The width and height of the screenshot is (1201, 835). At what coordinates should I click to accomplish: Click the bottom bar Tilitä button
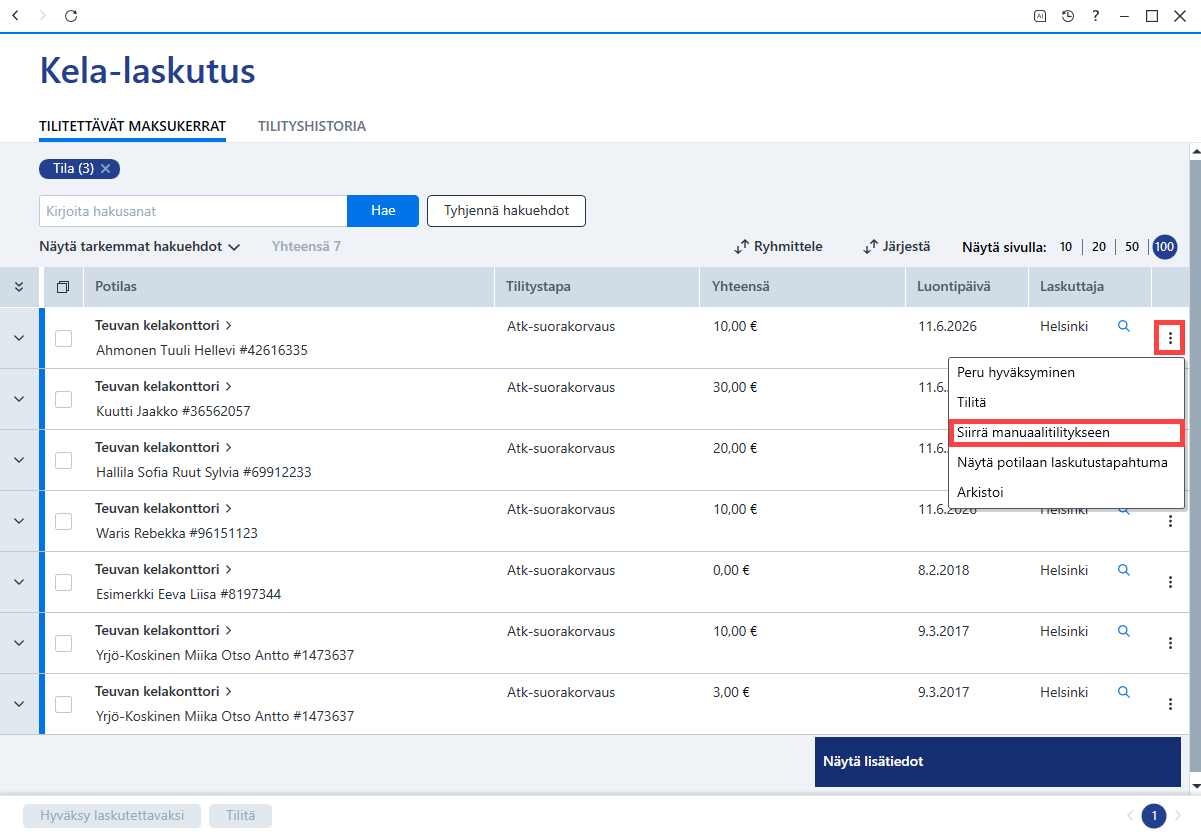[x=240, y=816]
